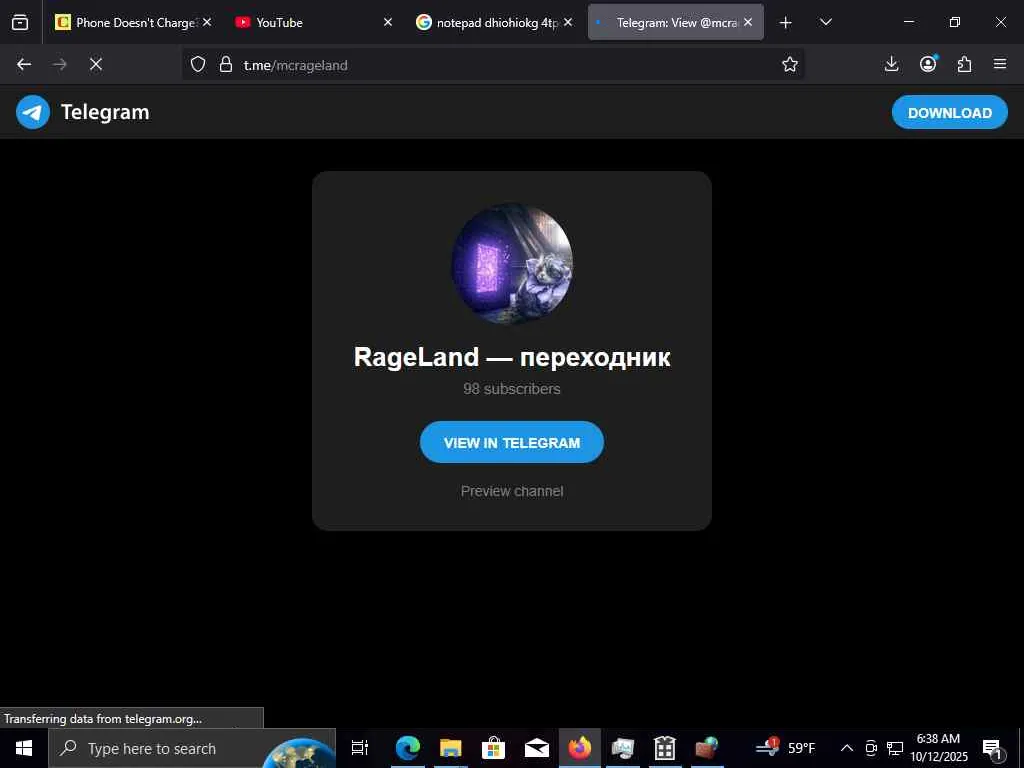The image size is (1024, 768).
Task: Click the Telegram paper plane logo
Action: 33,112
